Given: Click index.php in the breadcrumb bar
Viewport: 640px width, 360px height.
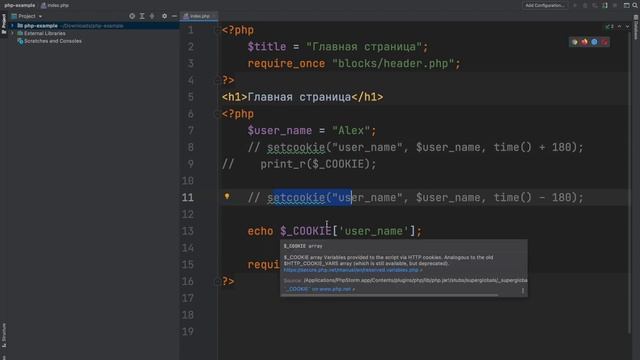Looking at the screenshot, I should coord(55,5).
